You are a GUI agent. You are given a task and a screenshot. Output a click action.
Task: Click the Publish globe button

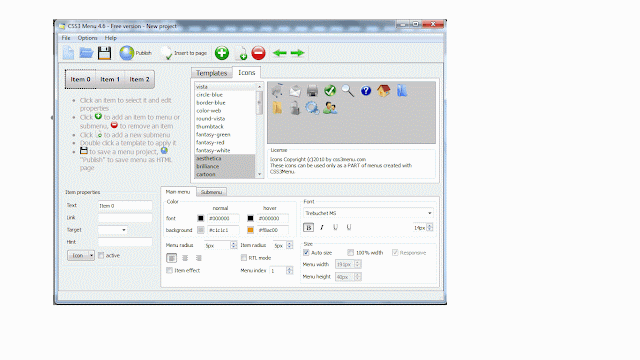click(136, 53)
